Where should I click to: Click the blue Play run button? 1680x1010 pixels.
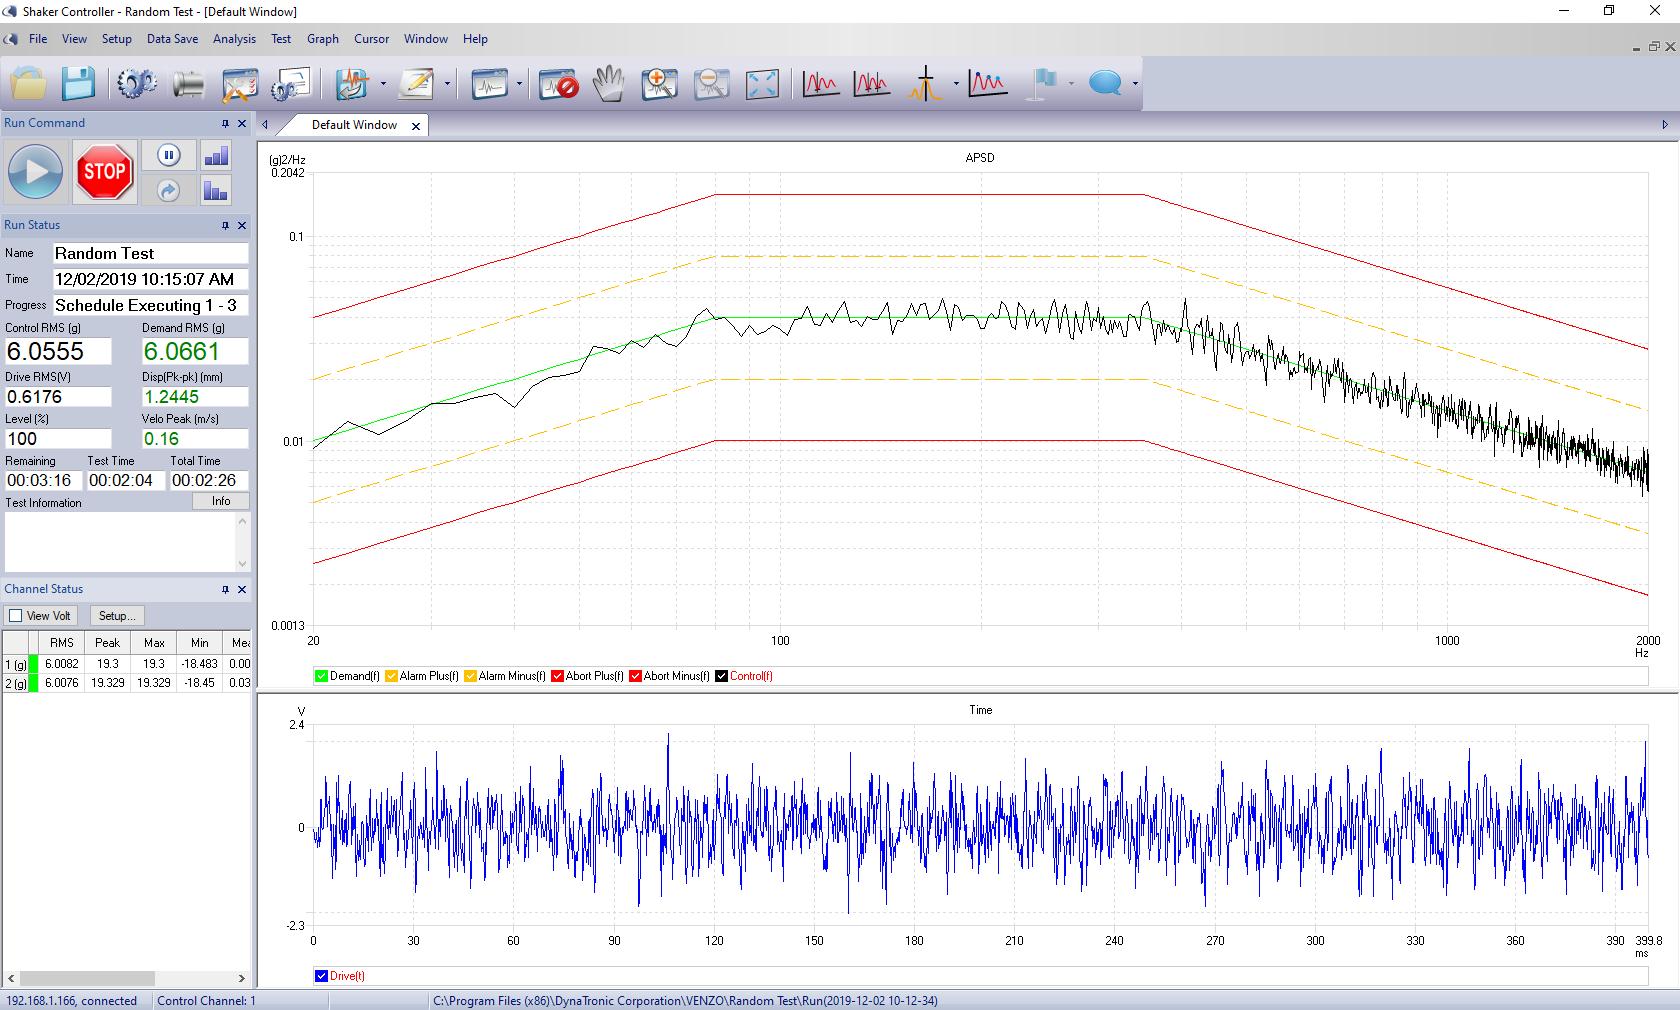(36, 172)
